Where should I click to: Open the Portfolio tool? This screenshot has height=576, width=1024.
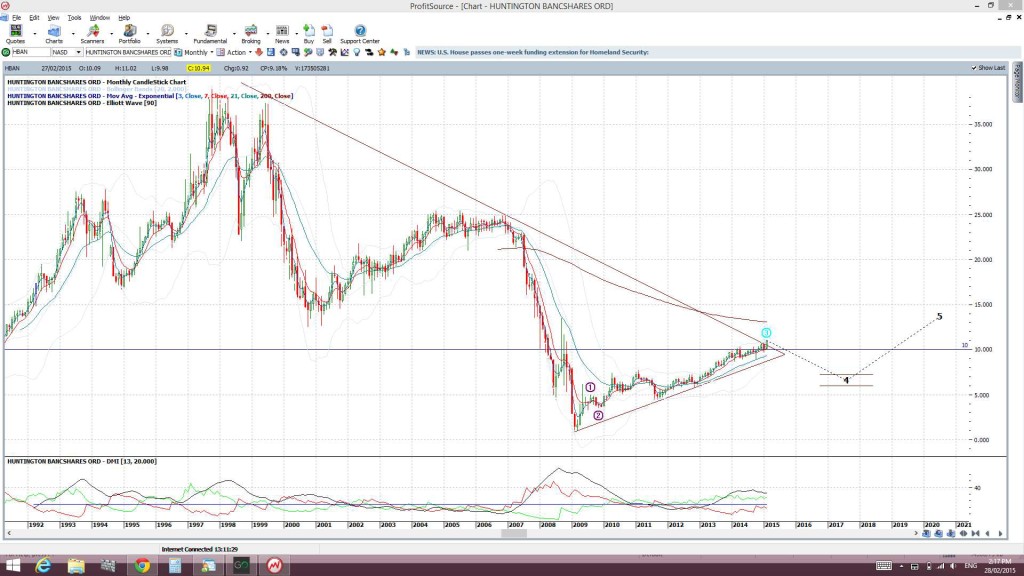coord(129,34)
